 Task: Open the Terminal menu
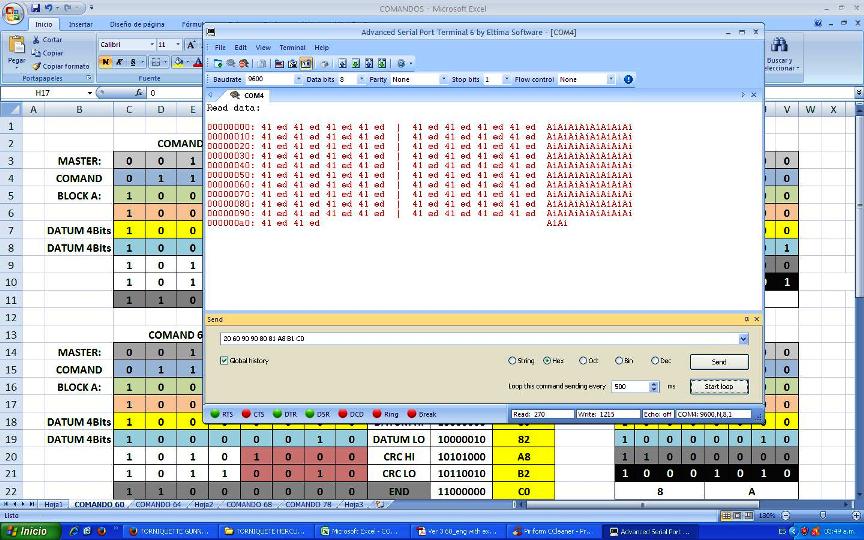(292, 47)
